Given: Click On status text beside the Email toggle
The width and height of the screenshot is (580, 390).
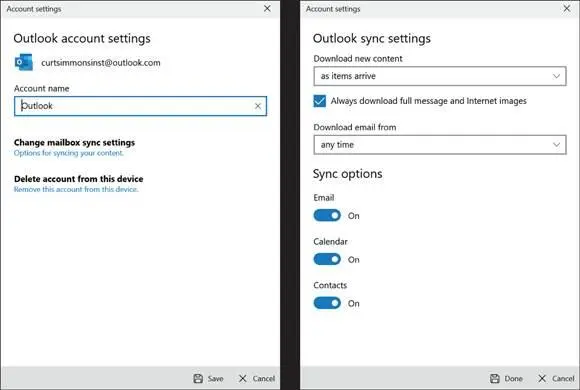Looking at the screenshot, I should coord(354,216).
